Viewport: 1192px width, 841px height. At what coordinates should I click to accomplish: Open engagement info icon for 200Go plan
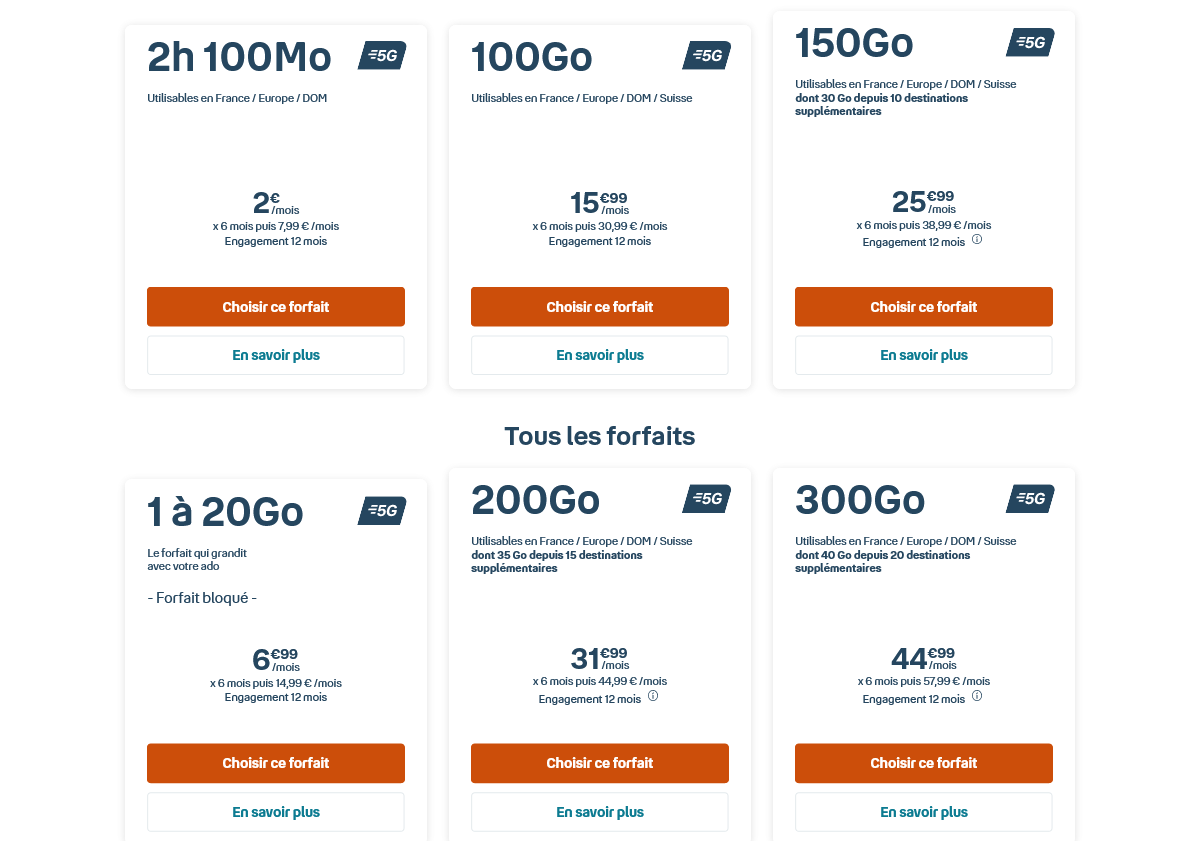coord(653,696)
